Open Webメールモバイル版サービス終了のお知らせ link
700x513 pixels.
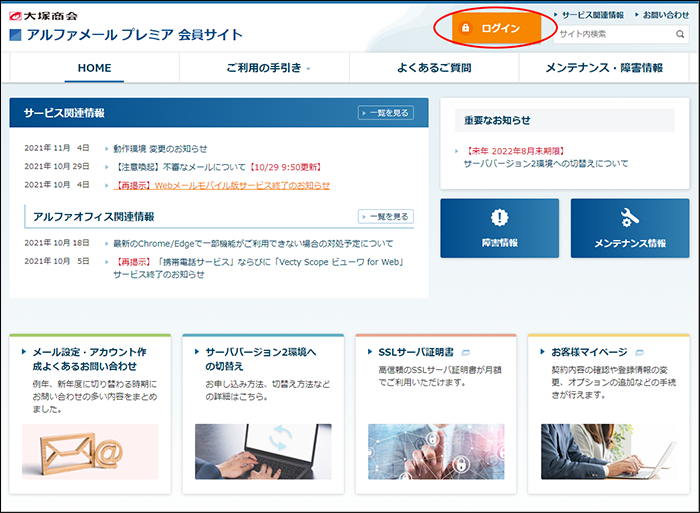tap(221, 185)
